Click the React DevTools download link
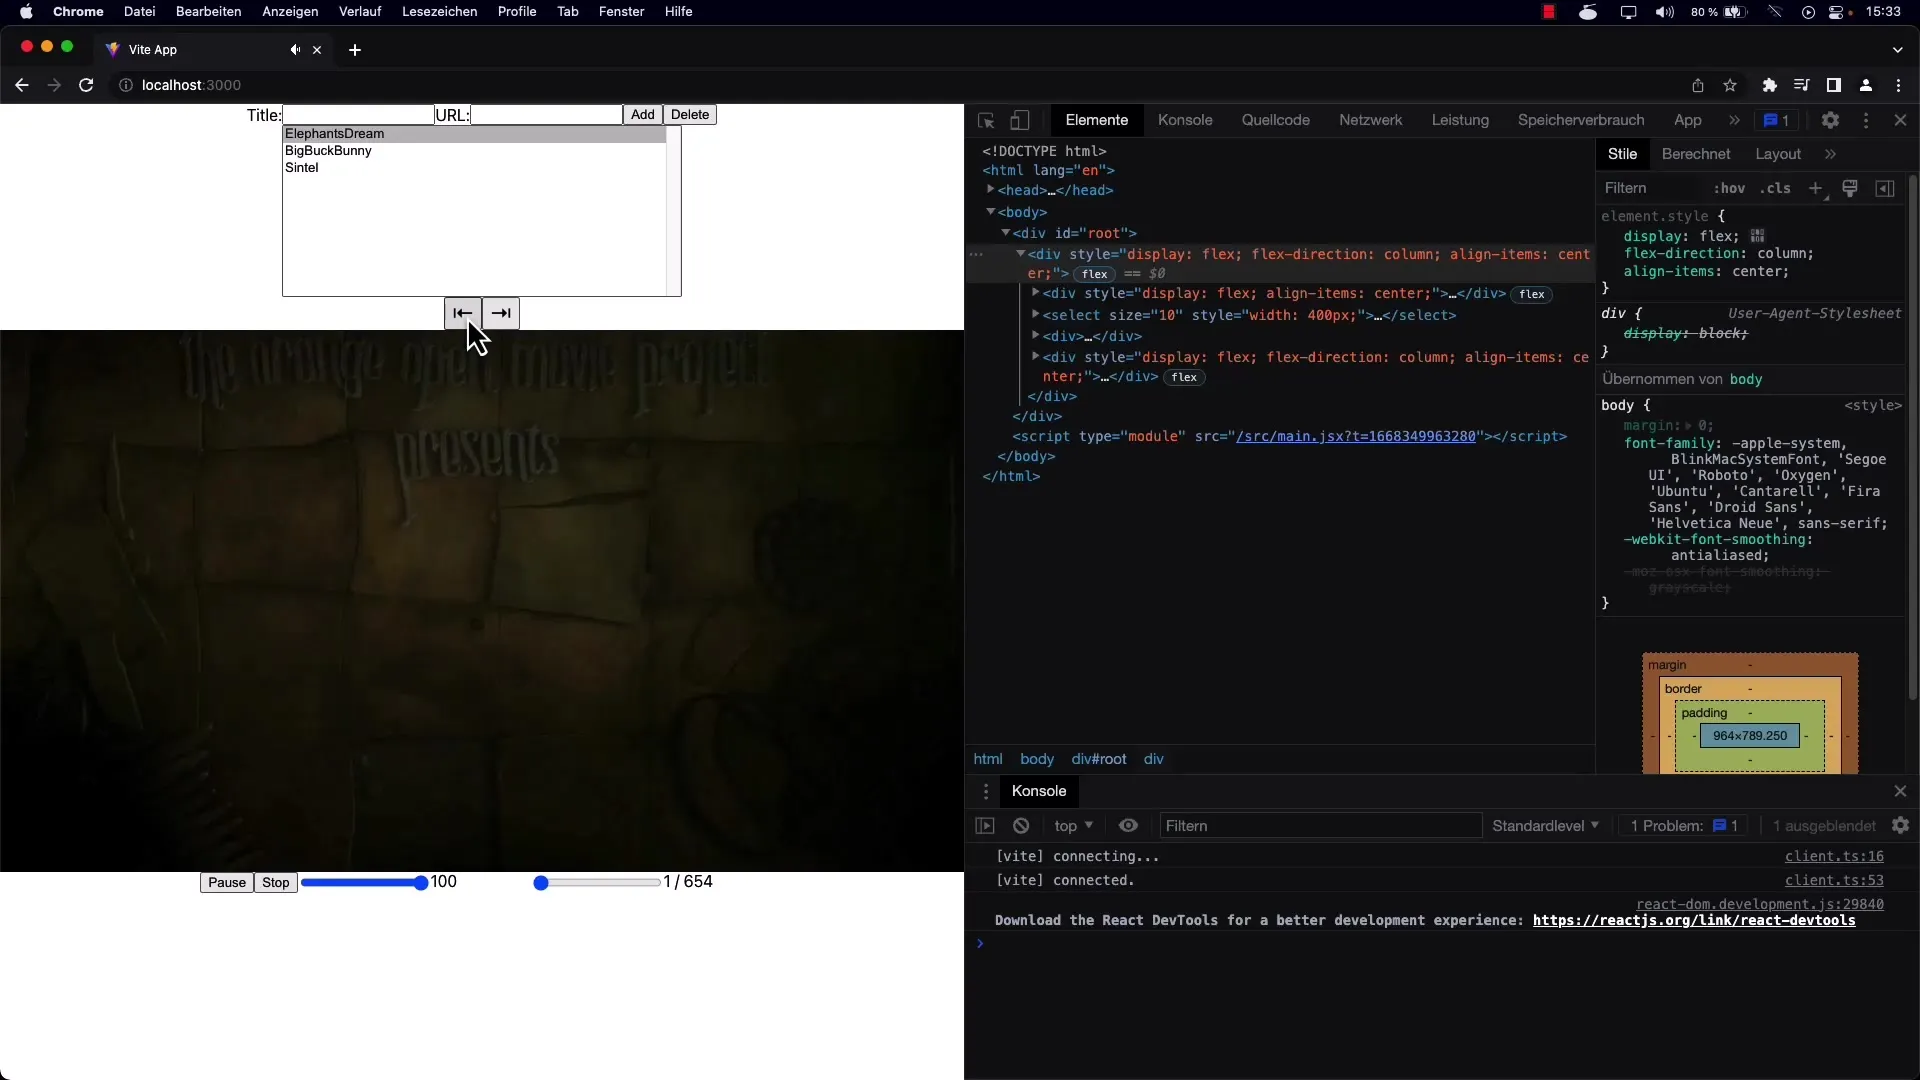1920x1080 pixels. click(x=1693, y=919)
